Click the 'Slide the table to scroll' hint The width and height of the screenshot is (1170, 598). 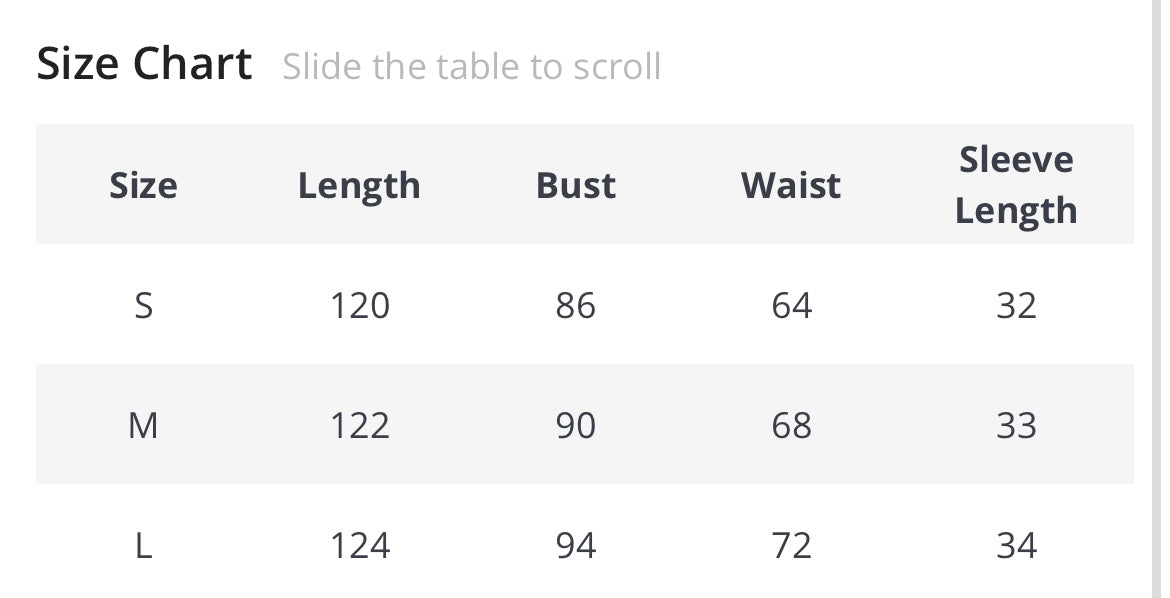471,67
